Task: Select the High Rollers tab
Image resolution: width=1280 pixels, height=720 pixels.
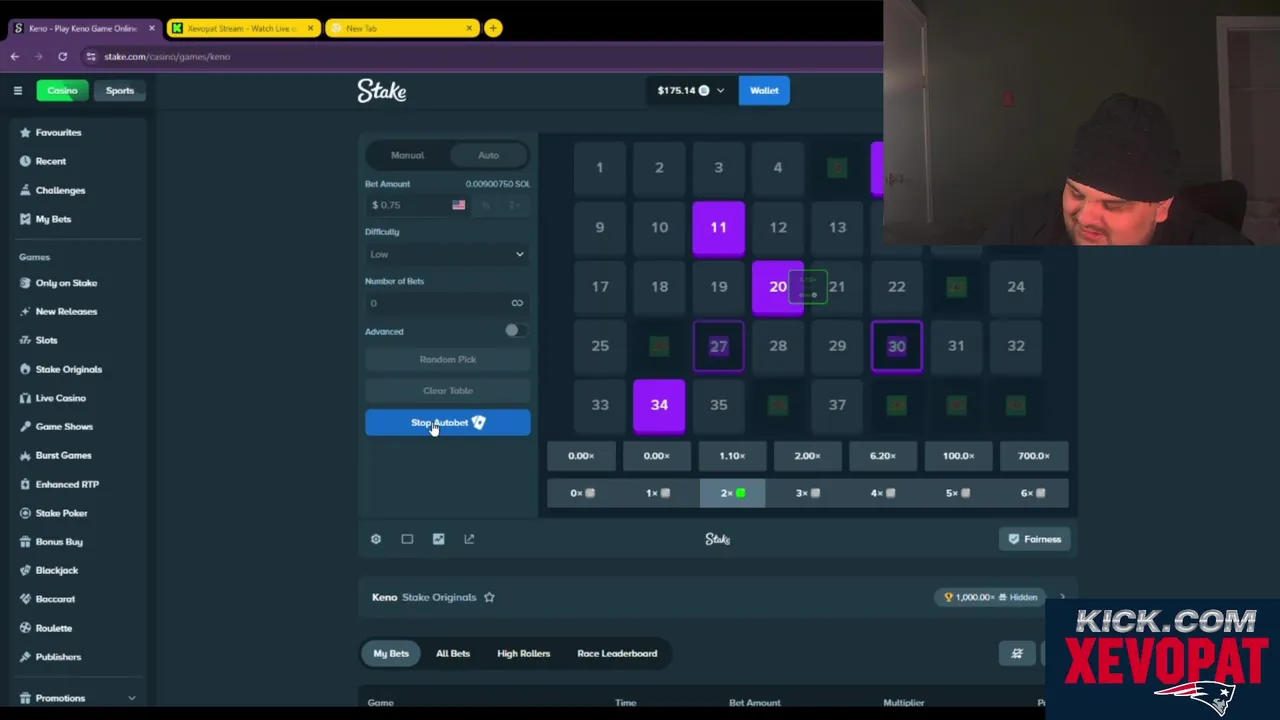Action: pos(523,653)
